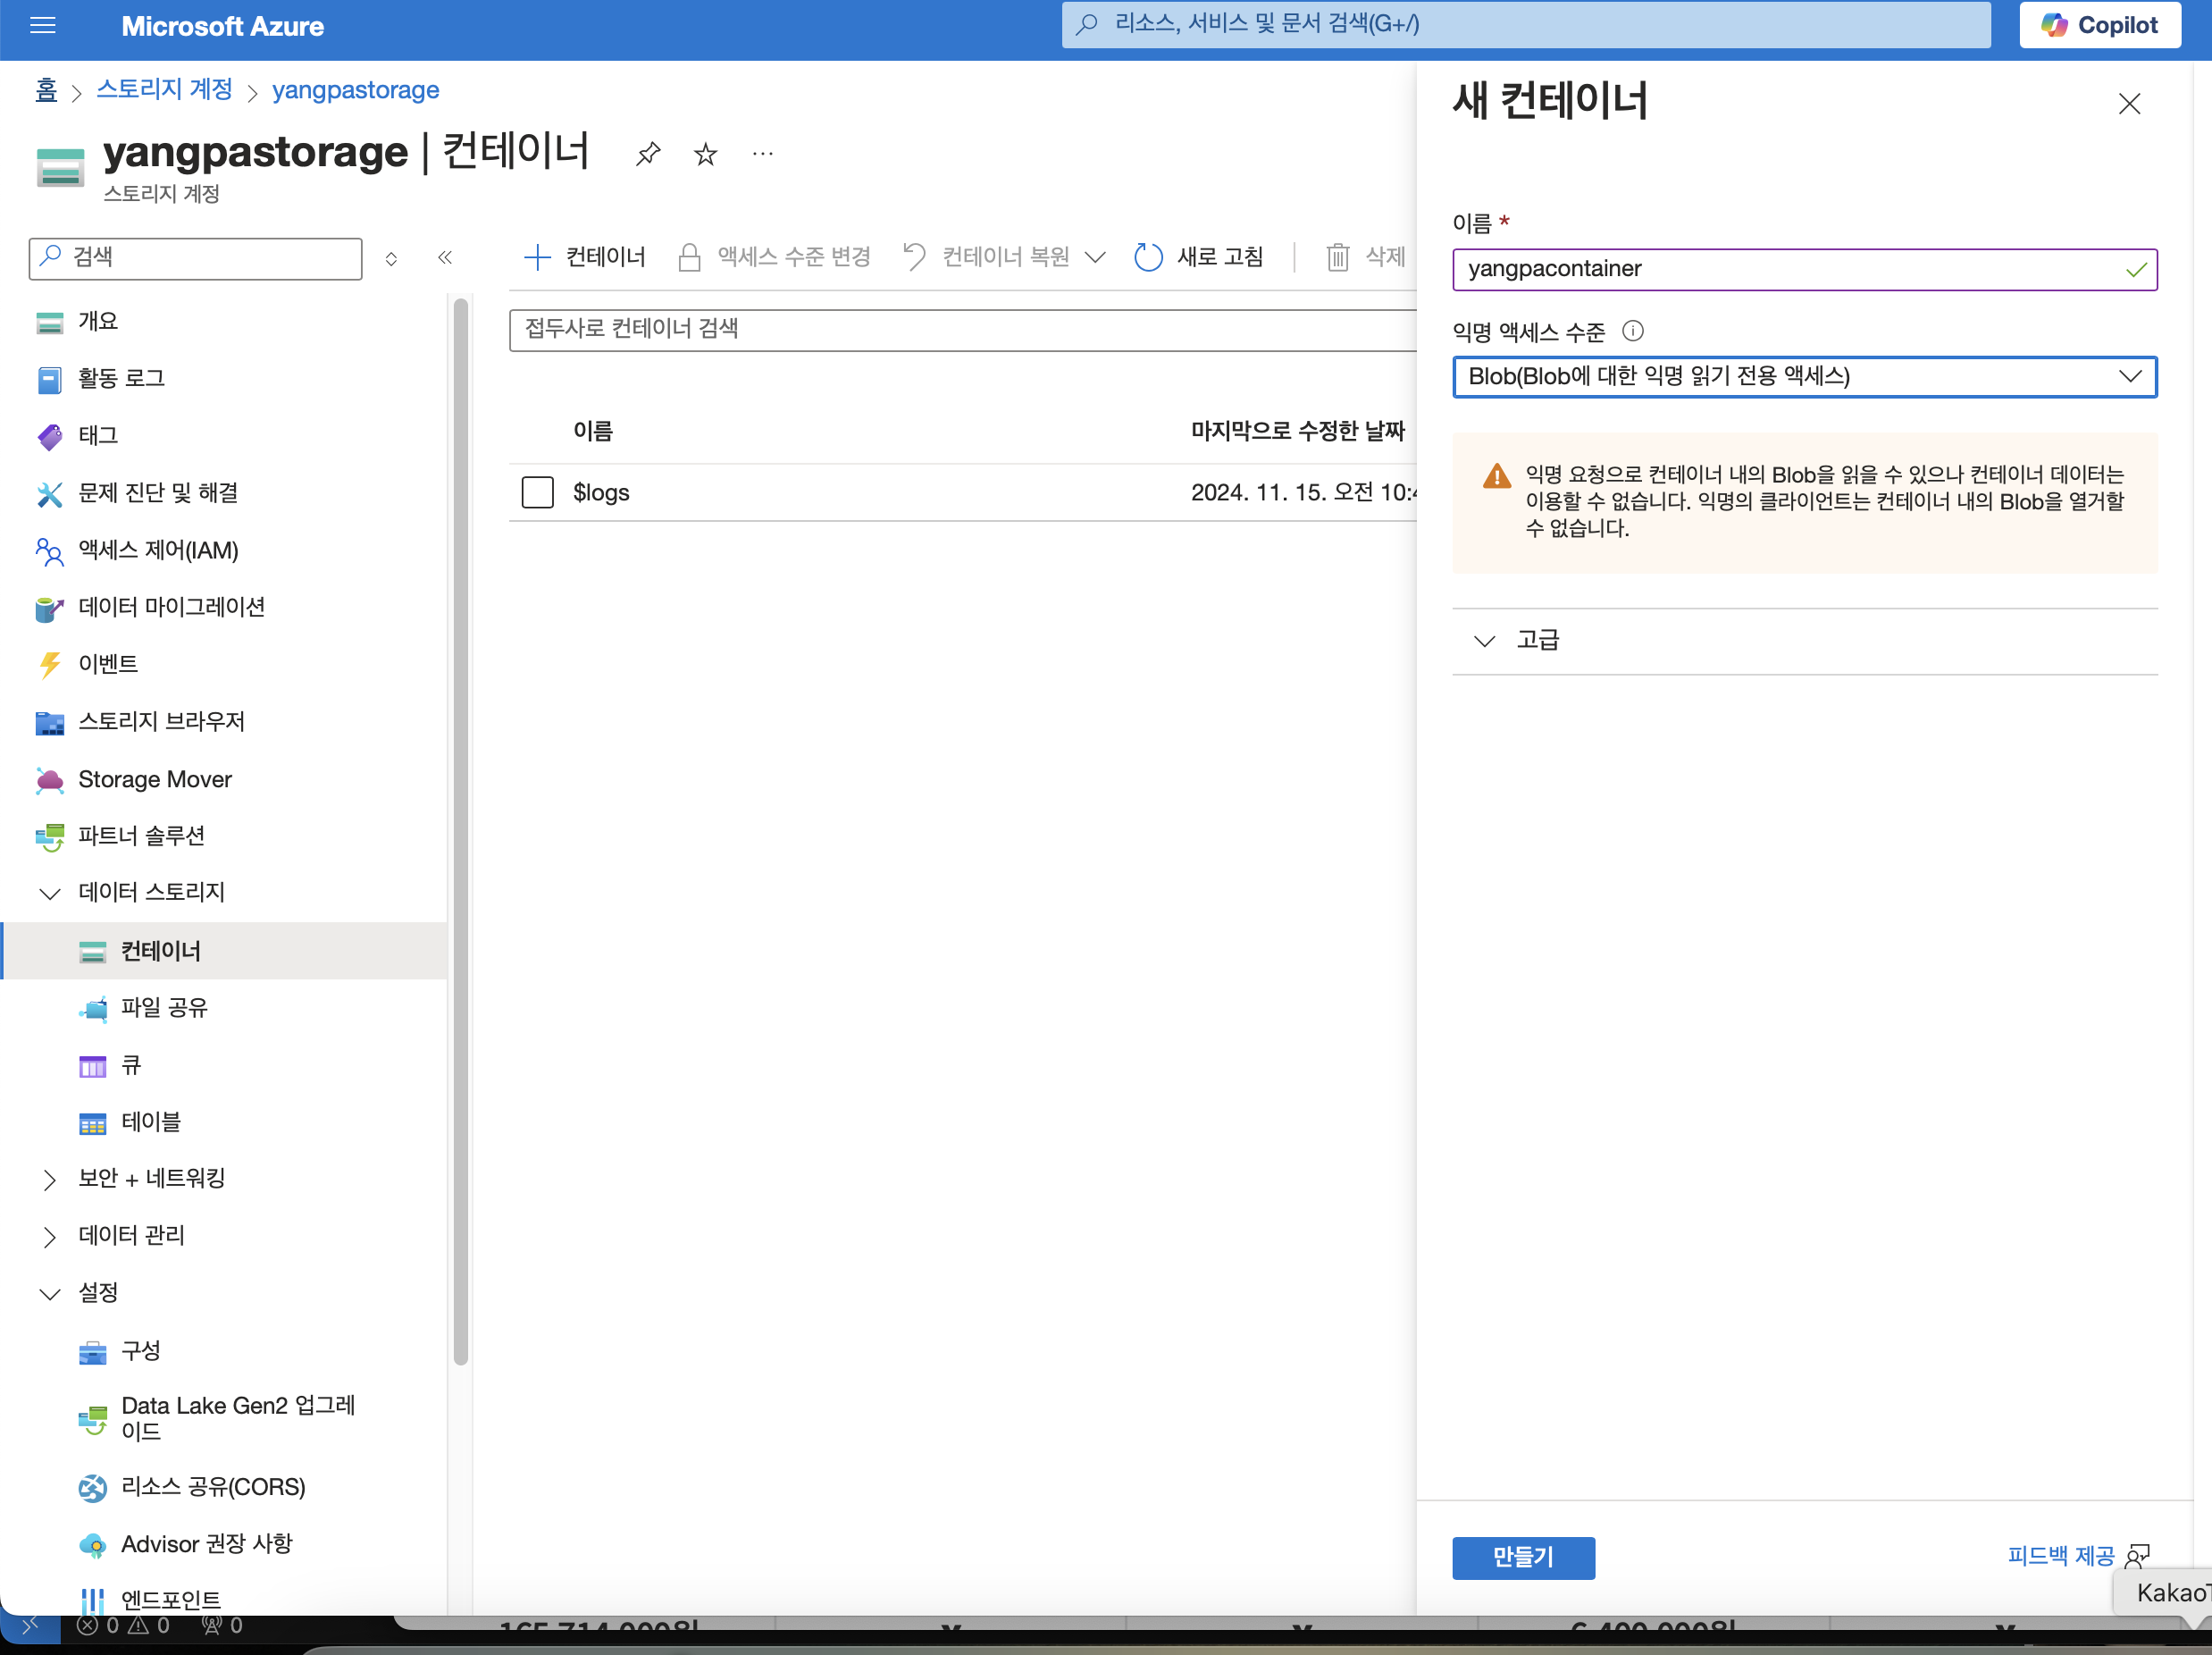Click the 피드백 제공 feedback link
Image resolution: width=2212 pixels, height=1655 pixels.
point(2061,1555)
